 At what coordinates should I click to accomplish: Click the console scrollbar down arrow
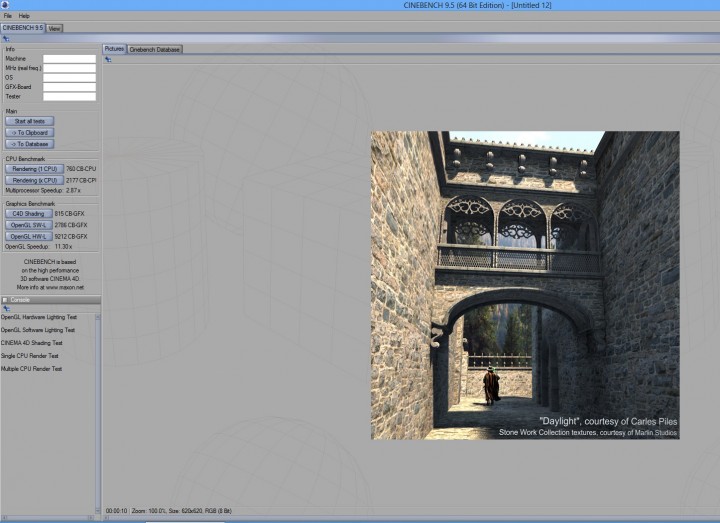pyautogui.click(x=97, y=511)
